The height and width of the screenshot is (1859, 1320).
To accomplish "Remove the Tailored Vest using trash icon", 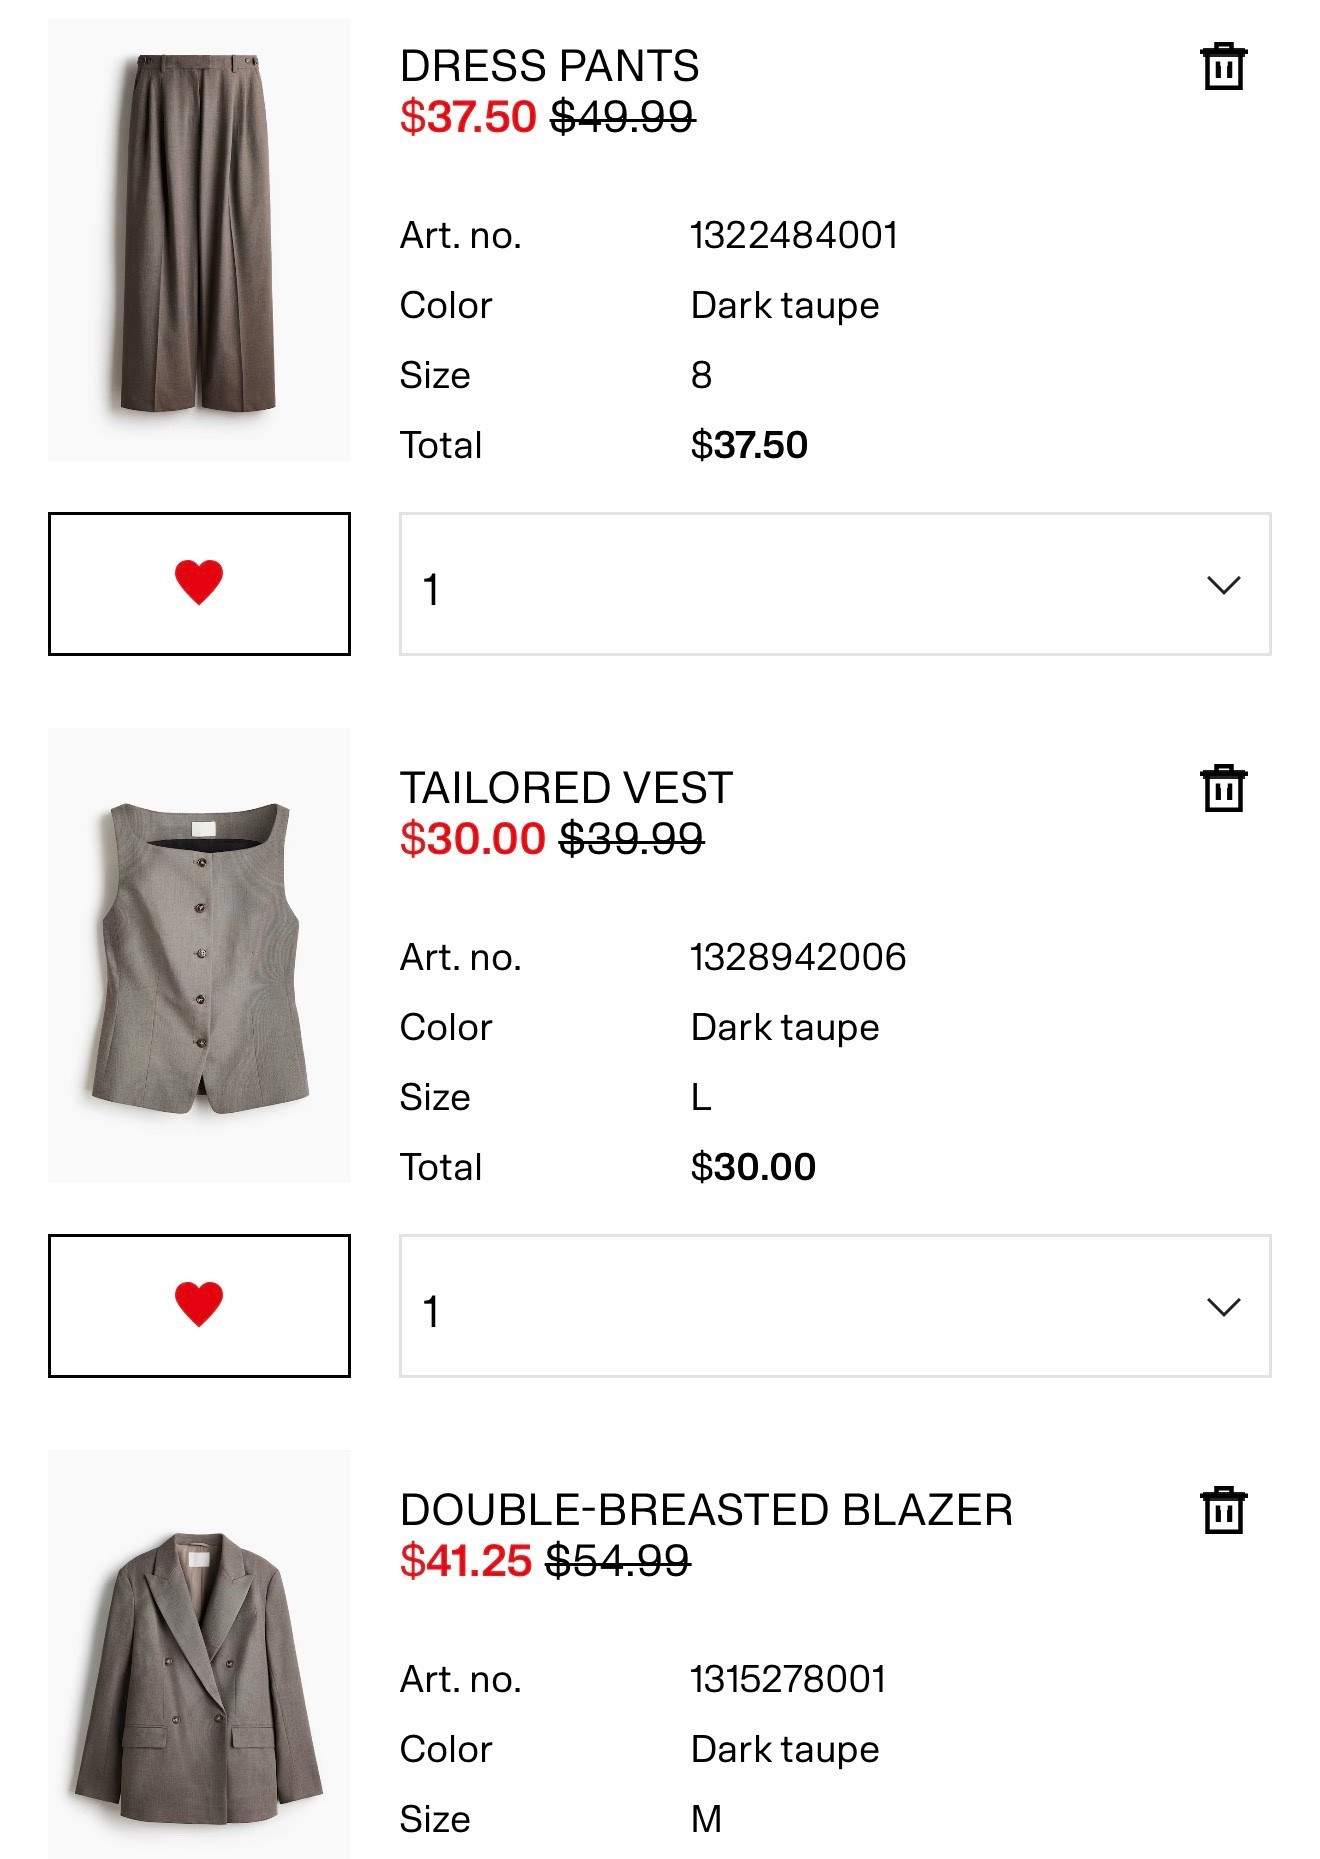I will [1222, 789].
